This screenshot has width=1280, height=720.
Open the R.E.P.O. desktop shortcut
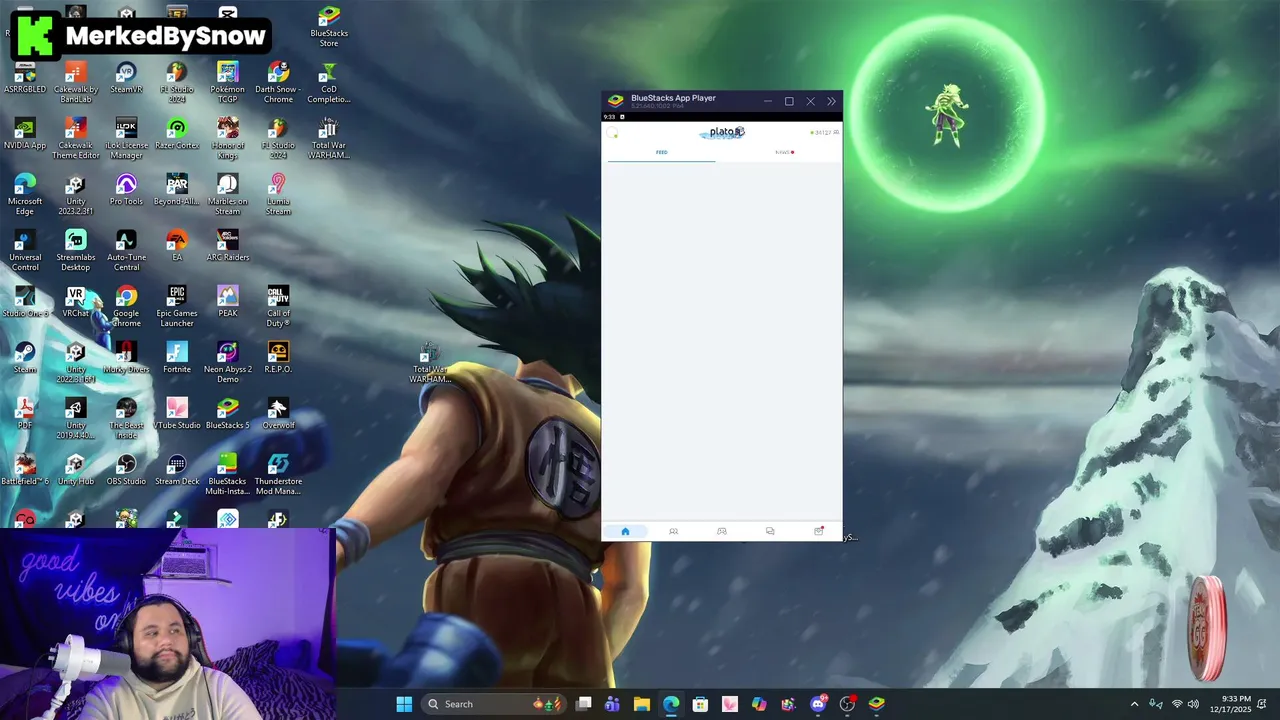278,358
